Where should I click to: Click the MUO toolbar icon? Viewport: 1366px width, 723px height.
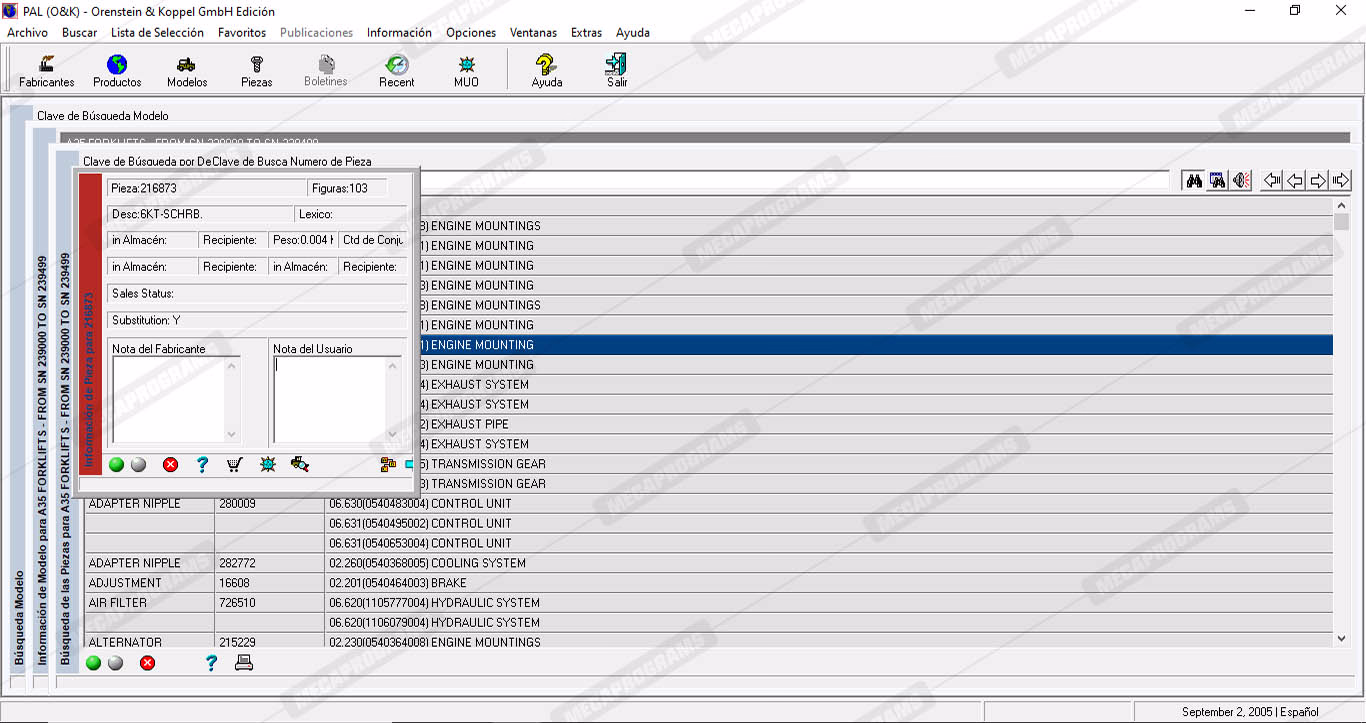tap(466, 71)
